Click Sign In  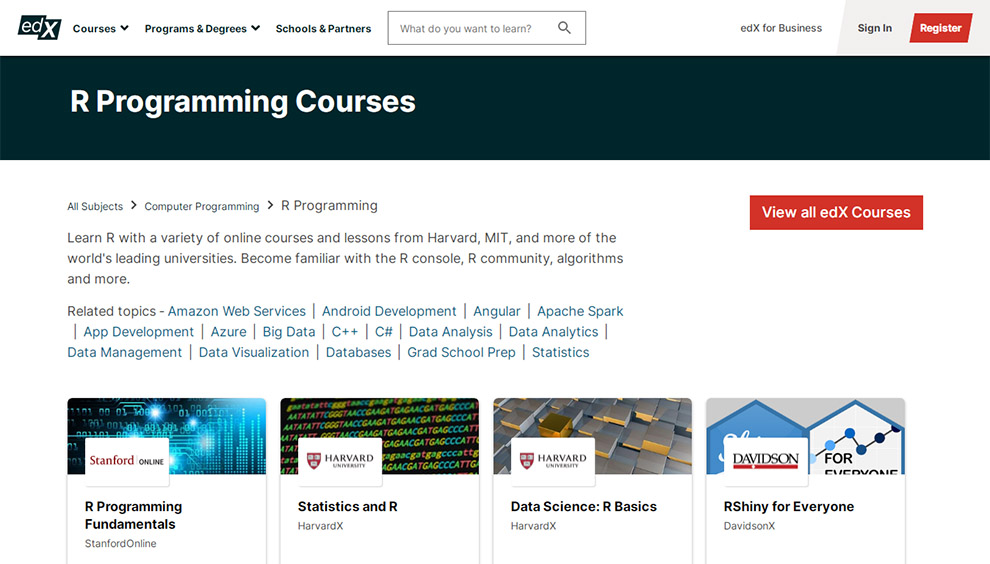874,28
